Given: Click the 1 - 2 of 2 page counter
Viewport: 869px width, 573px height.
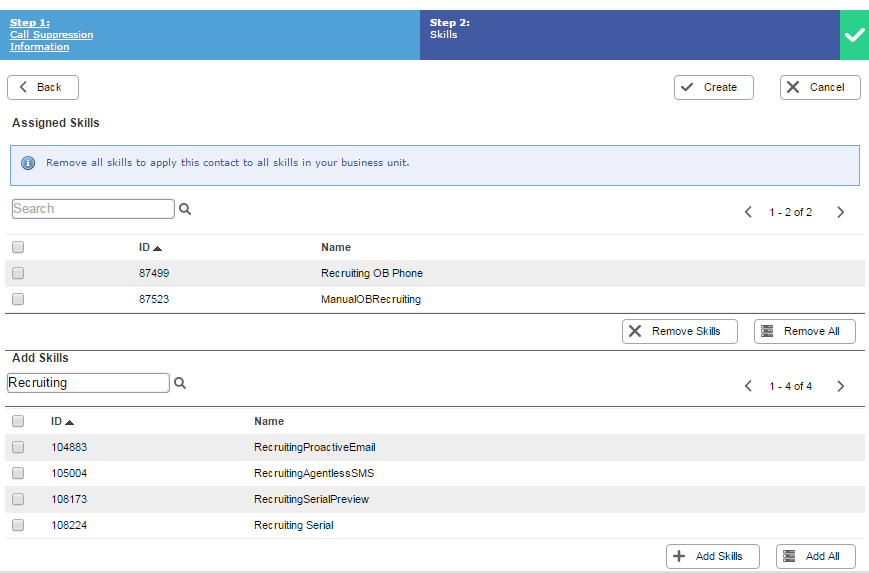Looking at the screenshot, I should (790, 212).
